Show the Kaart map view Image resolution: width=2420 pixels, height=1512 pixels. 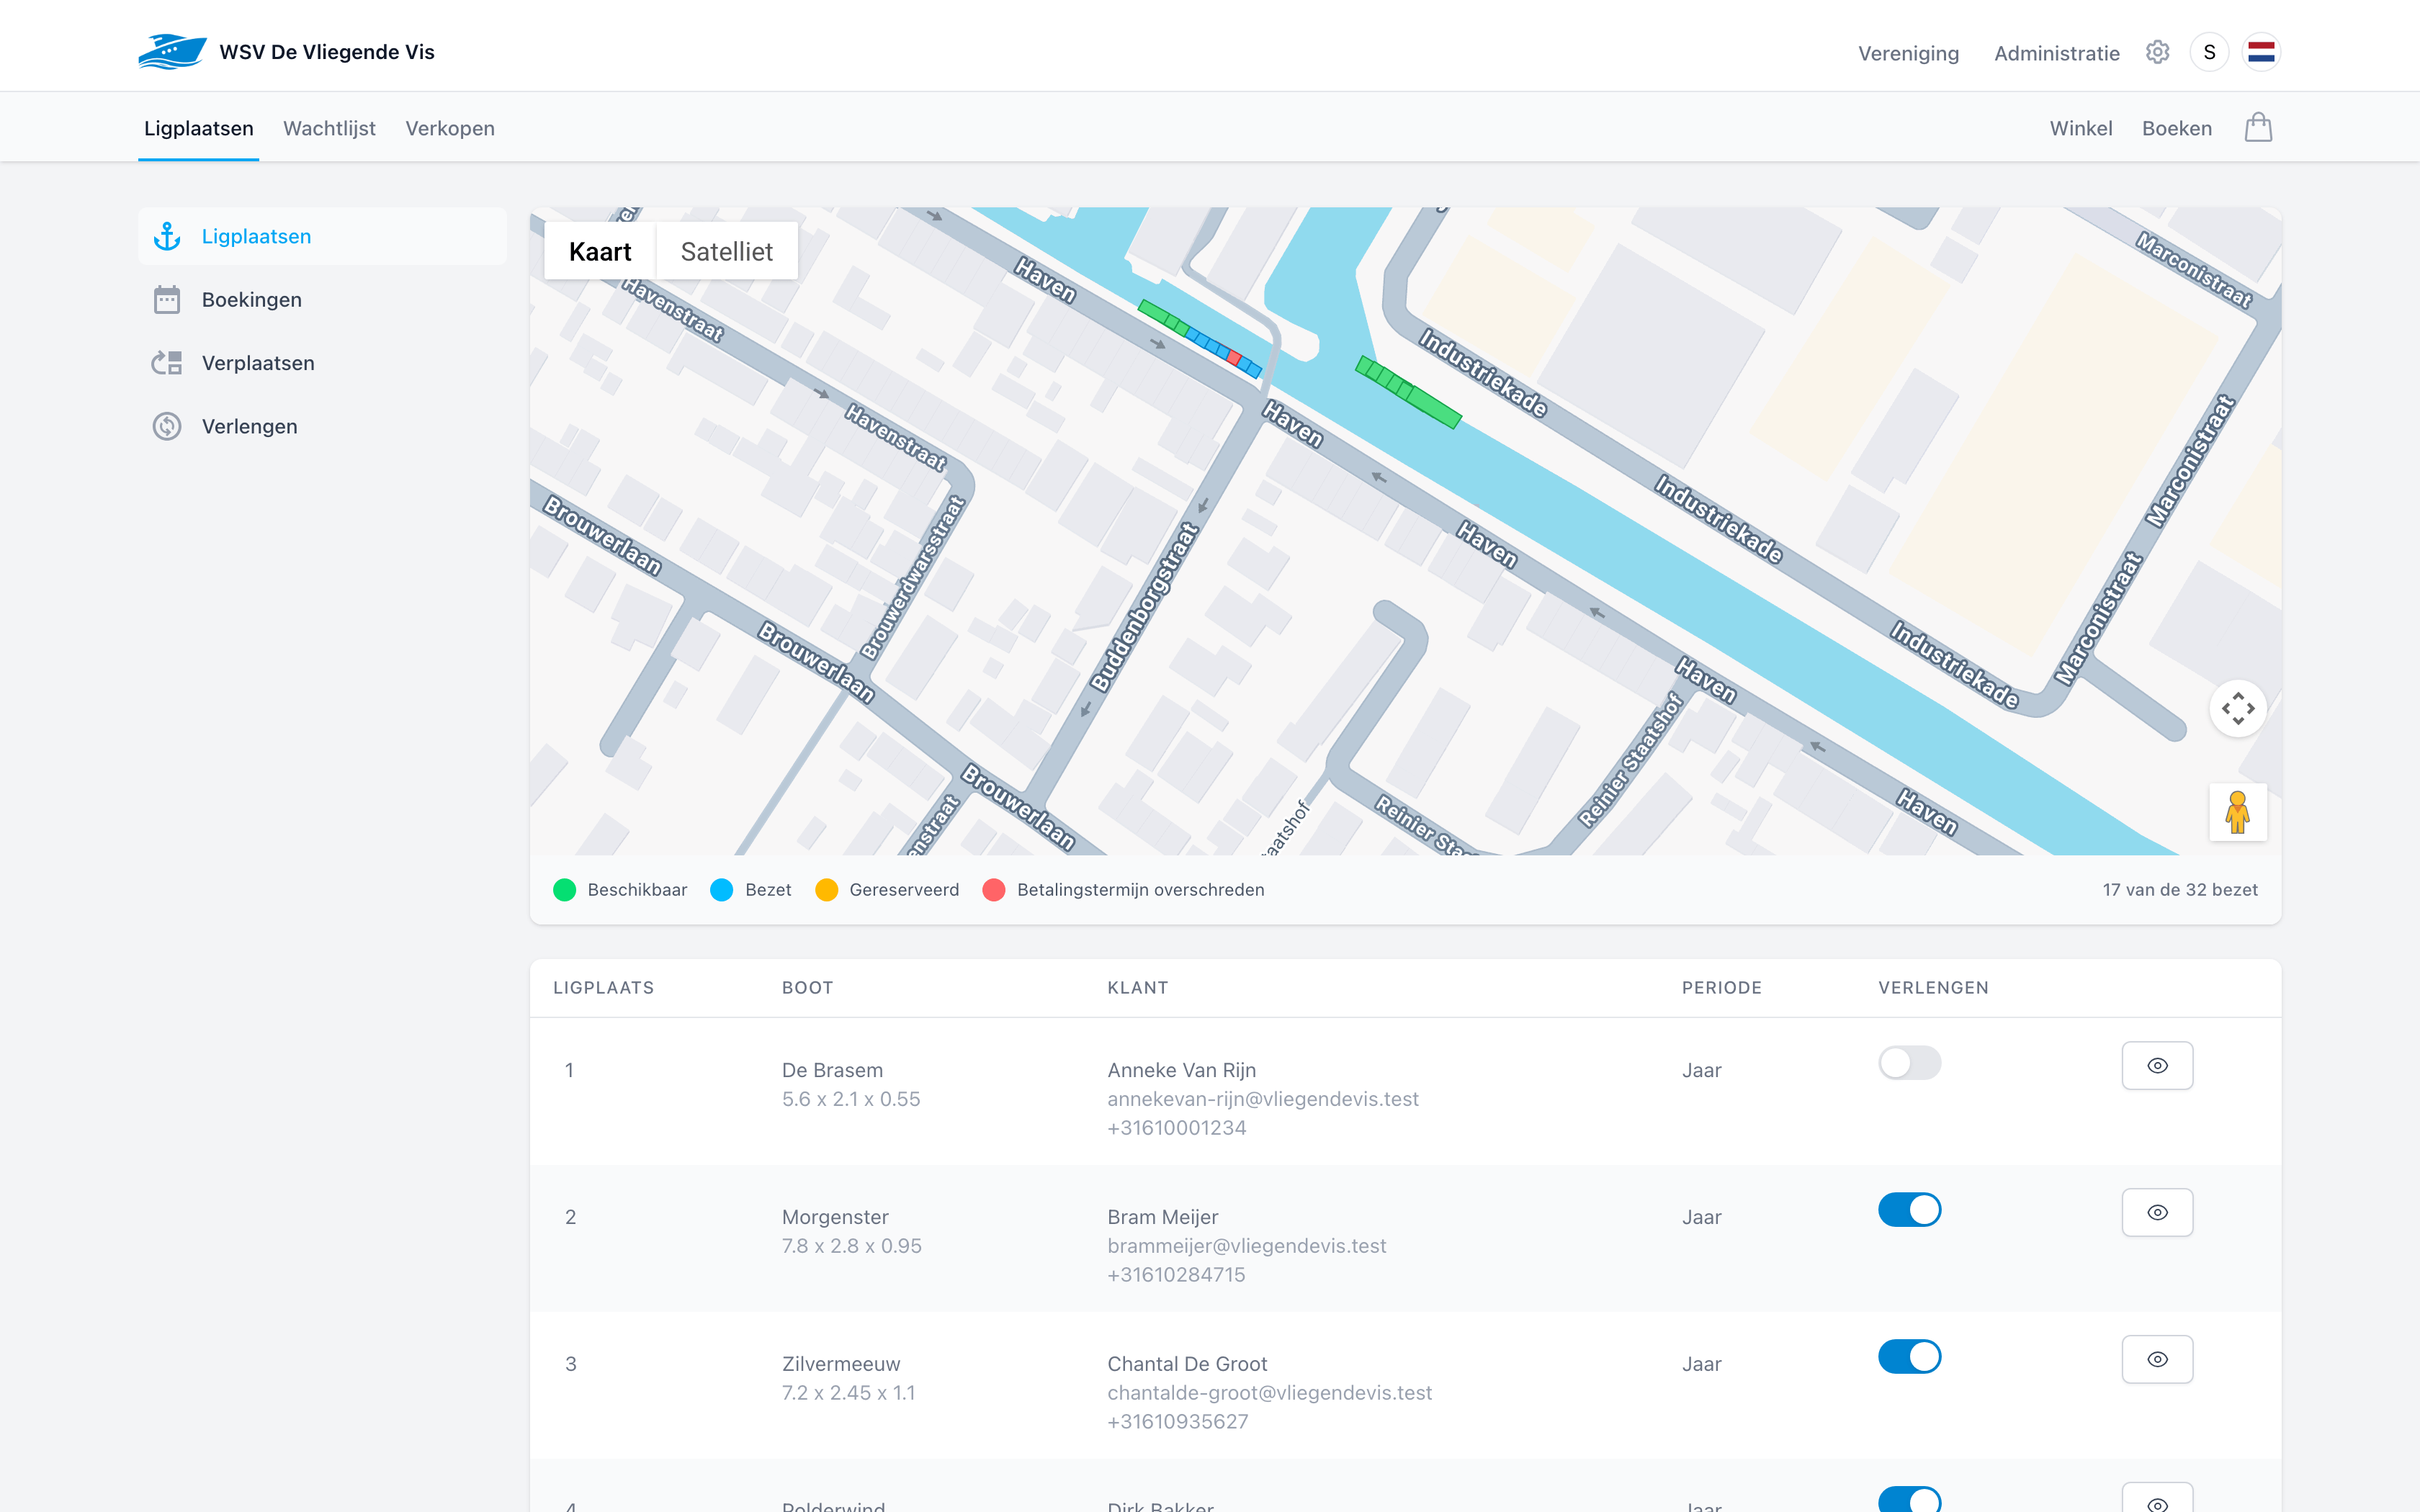600,252
